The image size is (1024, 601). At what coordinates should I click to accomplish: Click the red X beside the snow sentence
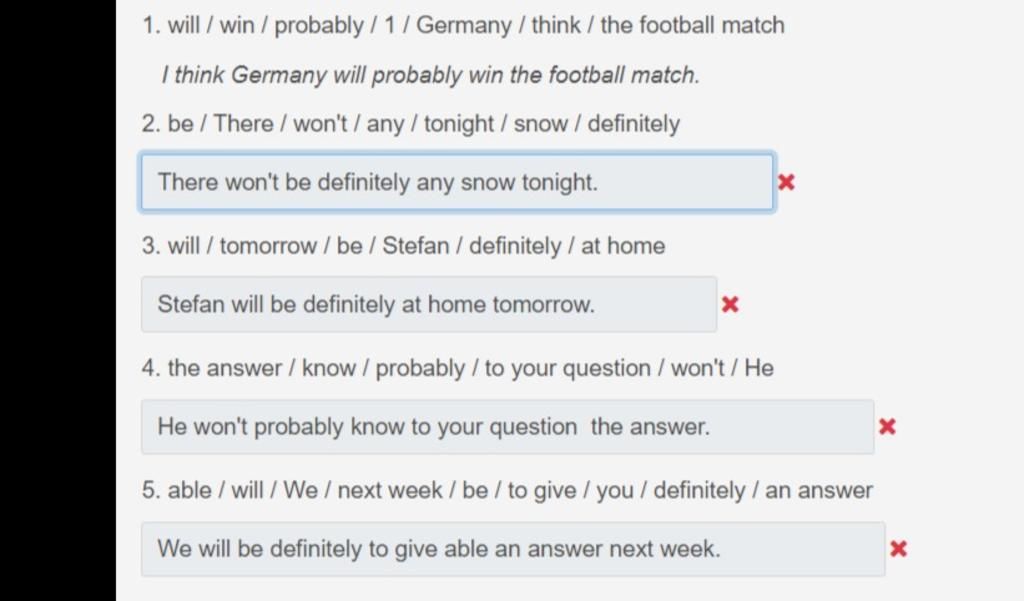point(786,182)
